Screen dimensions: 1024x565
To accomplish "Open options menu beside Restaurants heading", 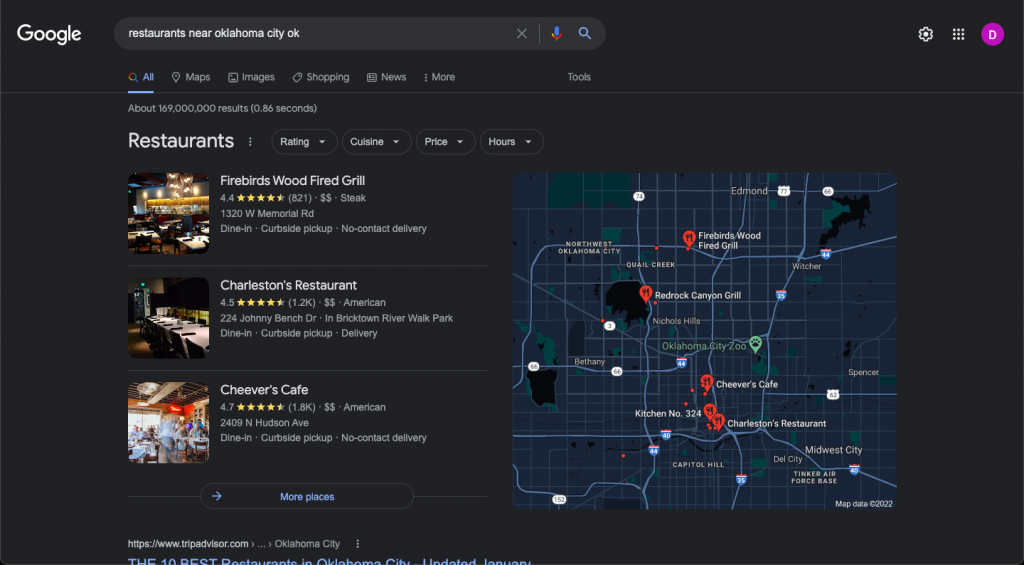I will [x=250, y=142].
